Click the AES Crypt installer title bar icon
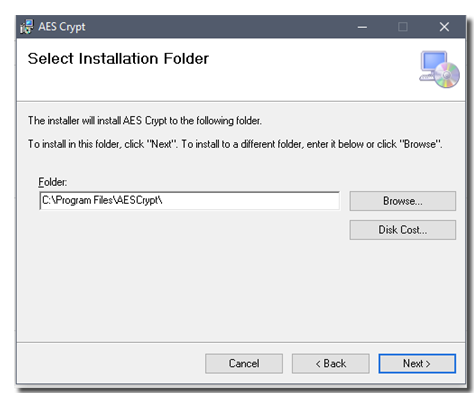The height and width of the screenshot is (393, 474). pyautogui.click(x=27, y=27)
